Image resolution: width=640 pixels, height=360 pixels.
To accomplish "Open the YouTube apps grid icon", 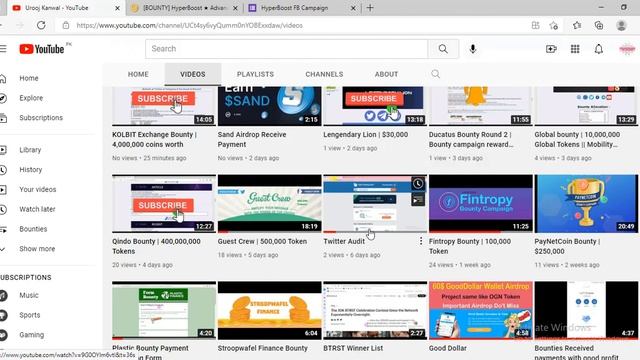I will tap(575, 49).
